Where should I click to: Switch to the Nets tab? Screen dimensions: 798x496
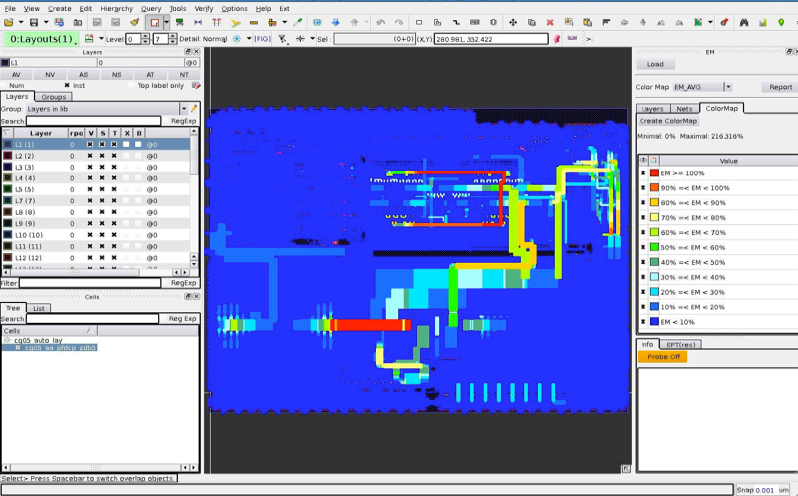684,108
